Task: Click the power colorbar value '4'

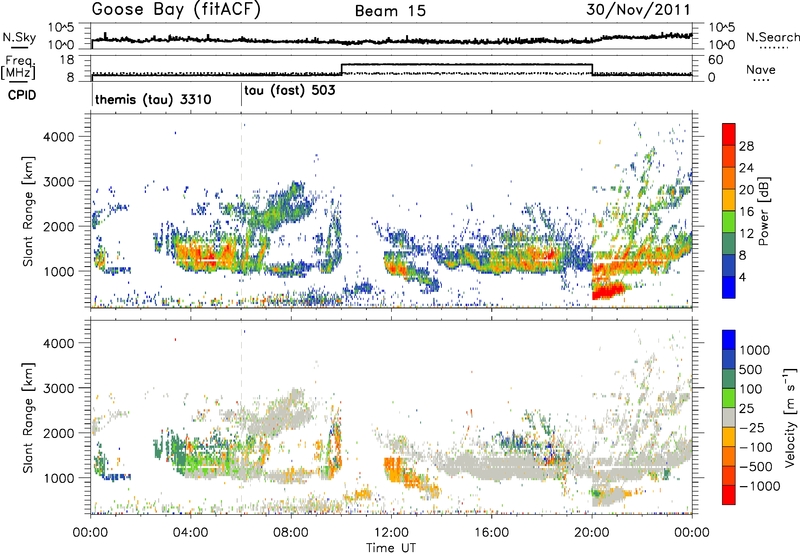Action: click(743, 277)
